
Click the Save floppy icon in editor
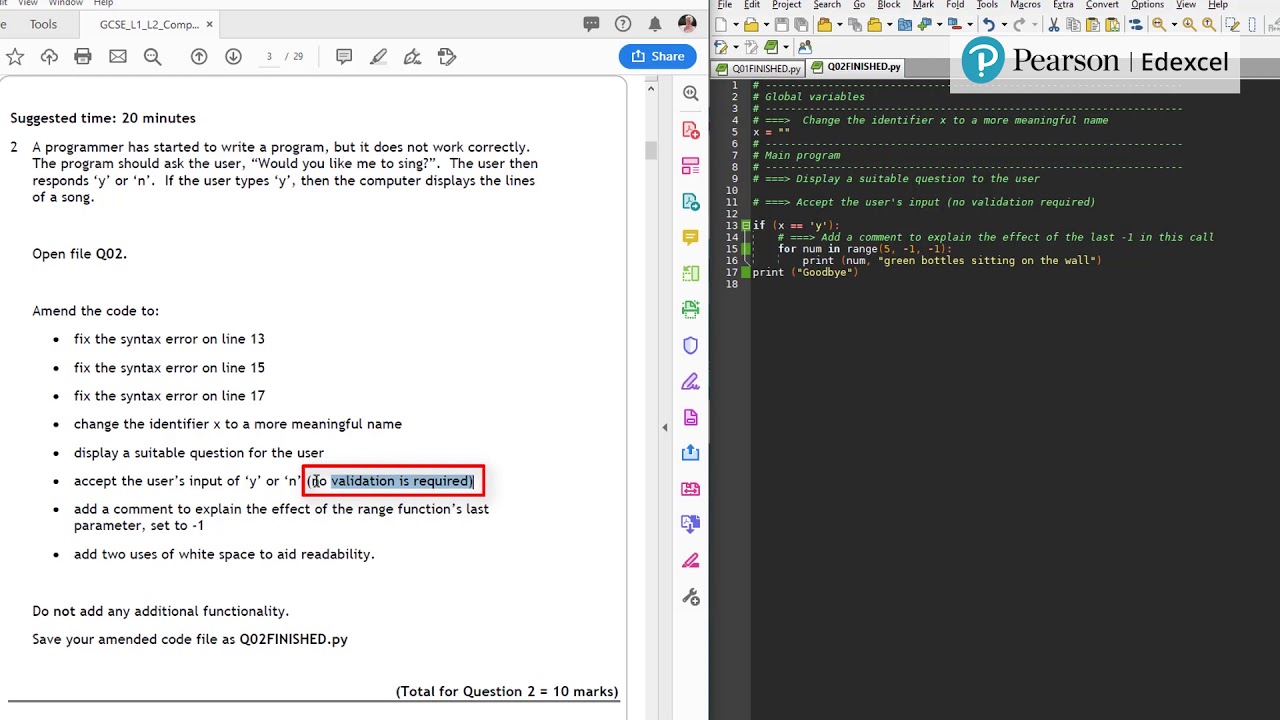pyautogui.click(x=781, y=24)
